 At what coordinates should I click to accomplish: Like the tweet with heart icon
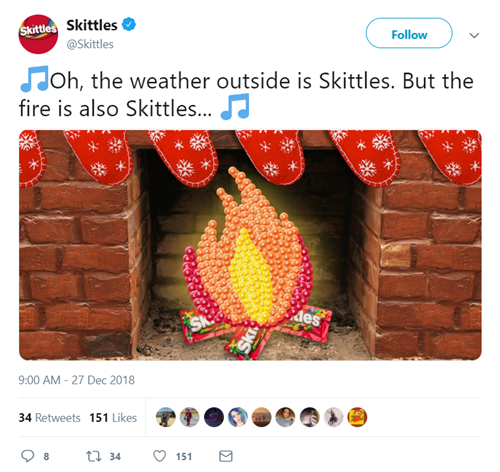pos(159,456)
